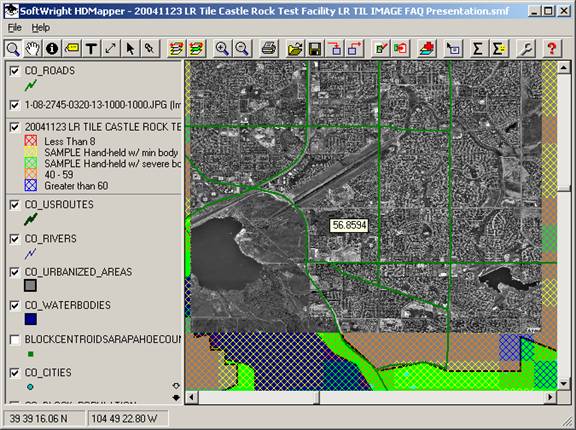Viewport: 576px width, 430px height.
Task: Click toolbar icon left of green checkmark icon
Action: pyautogui.click(x=354, y=48)
